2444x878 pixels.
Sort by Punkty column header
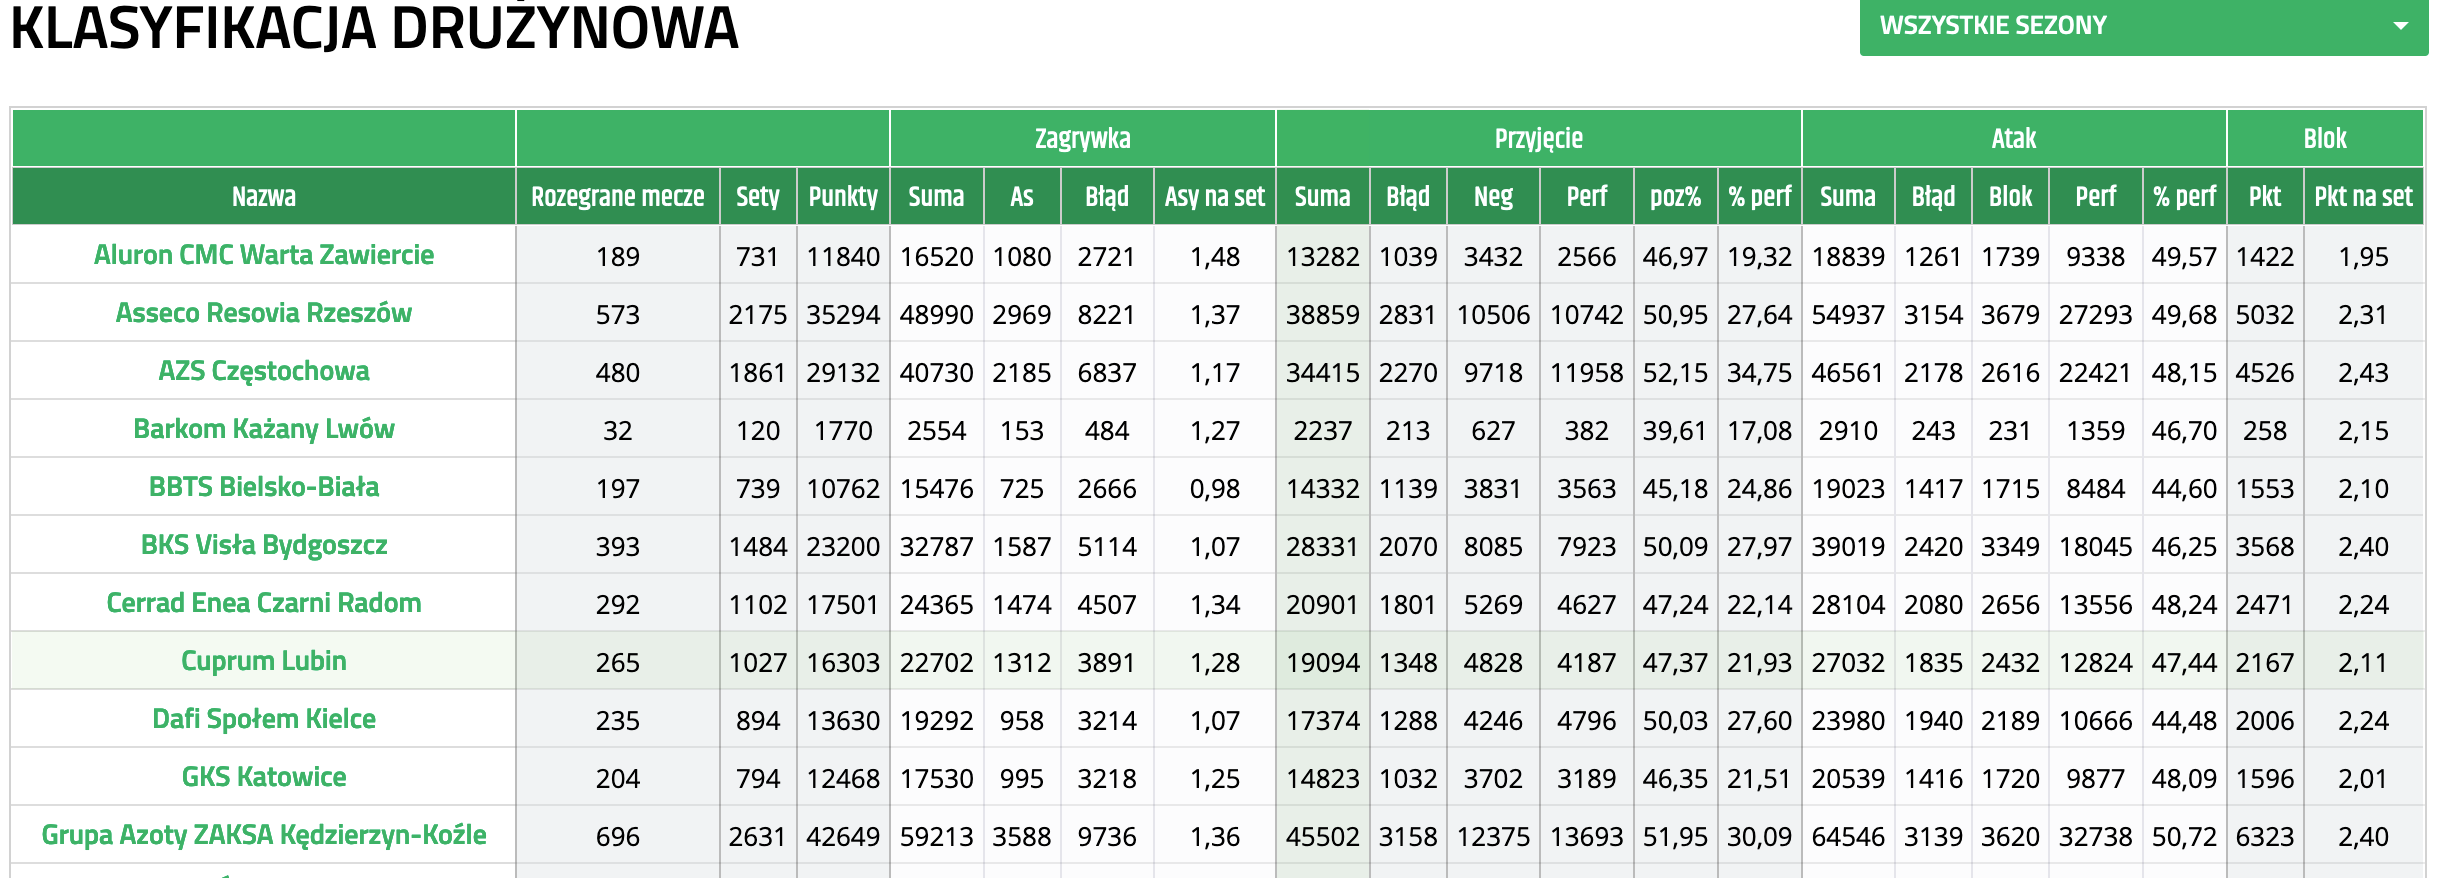tap(843, 197)
